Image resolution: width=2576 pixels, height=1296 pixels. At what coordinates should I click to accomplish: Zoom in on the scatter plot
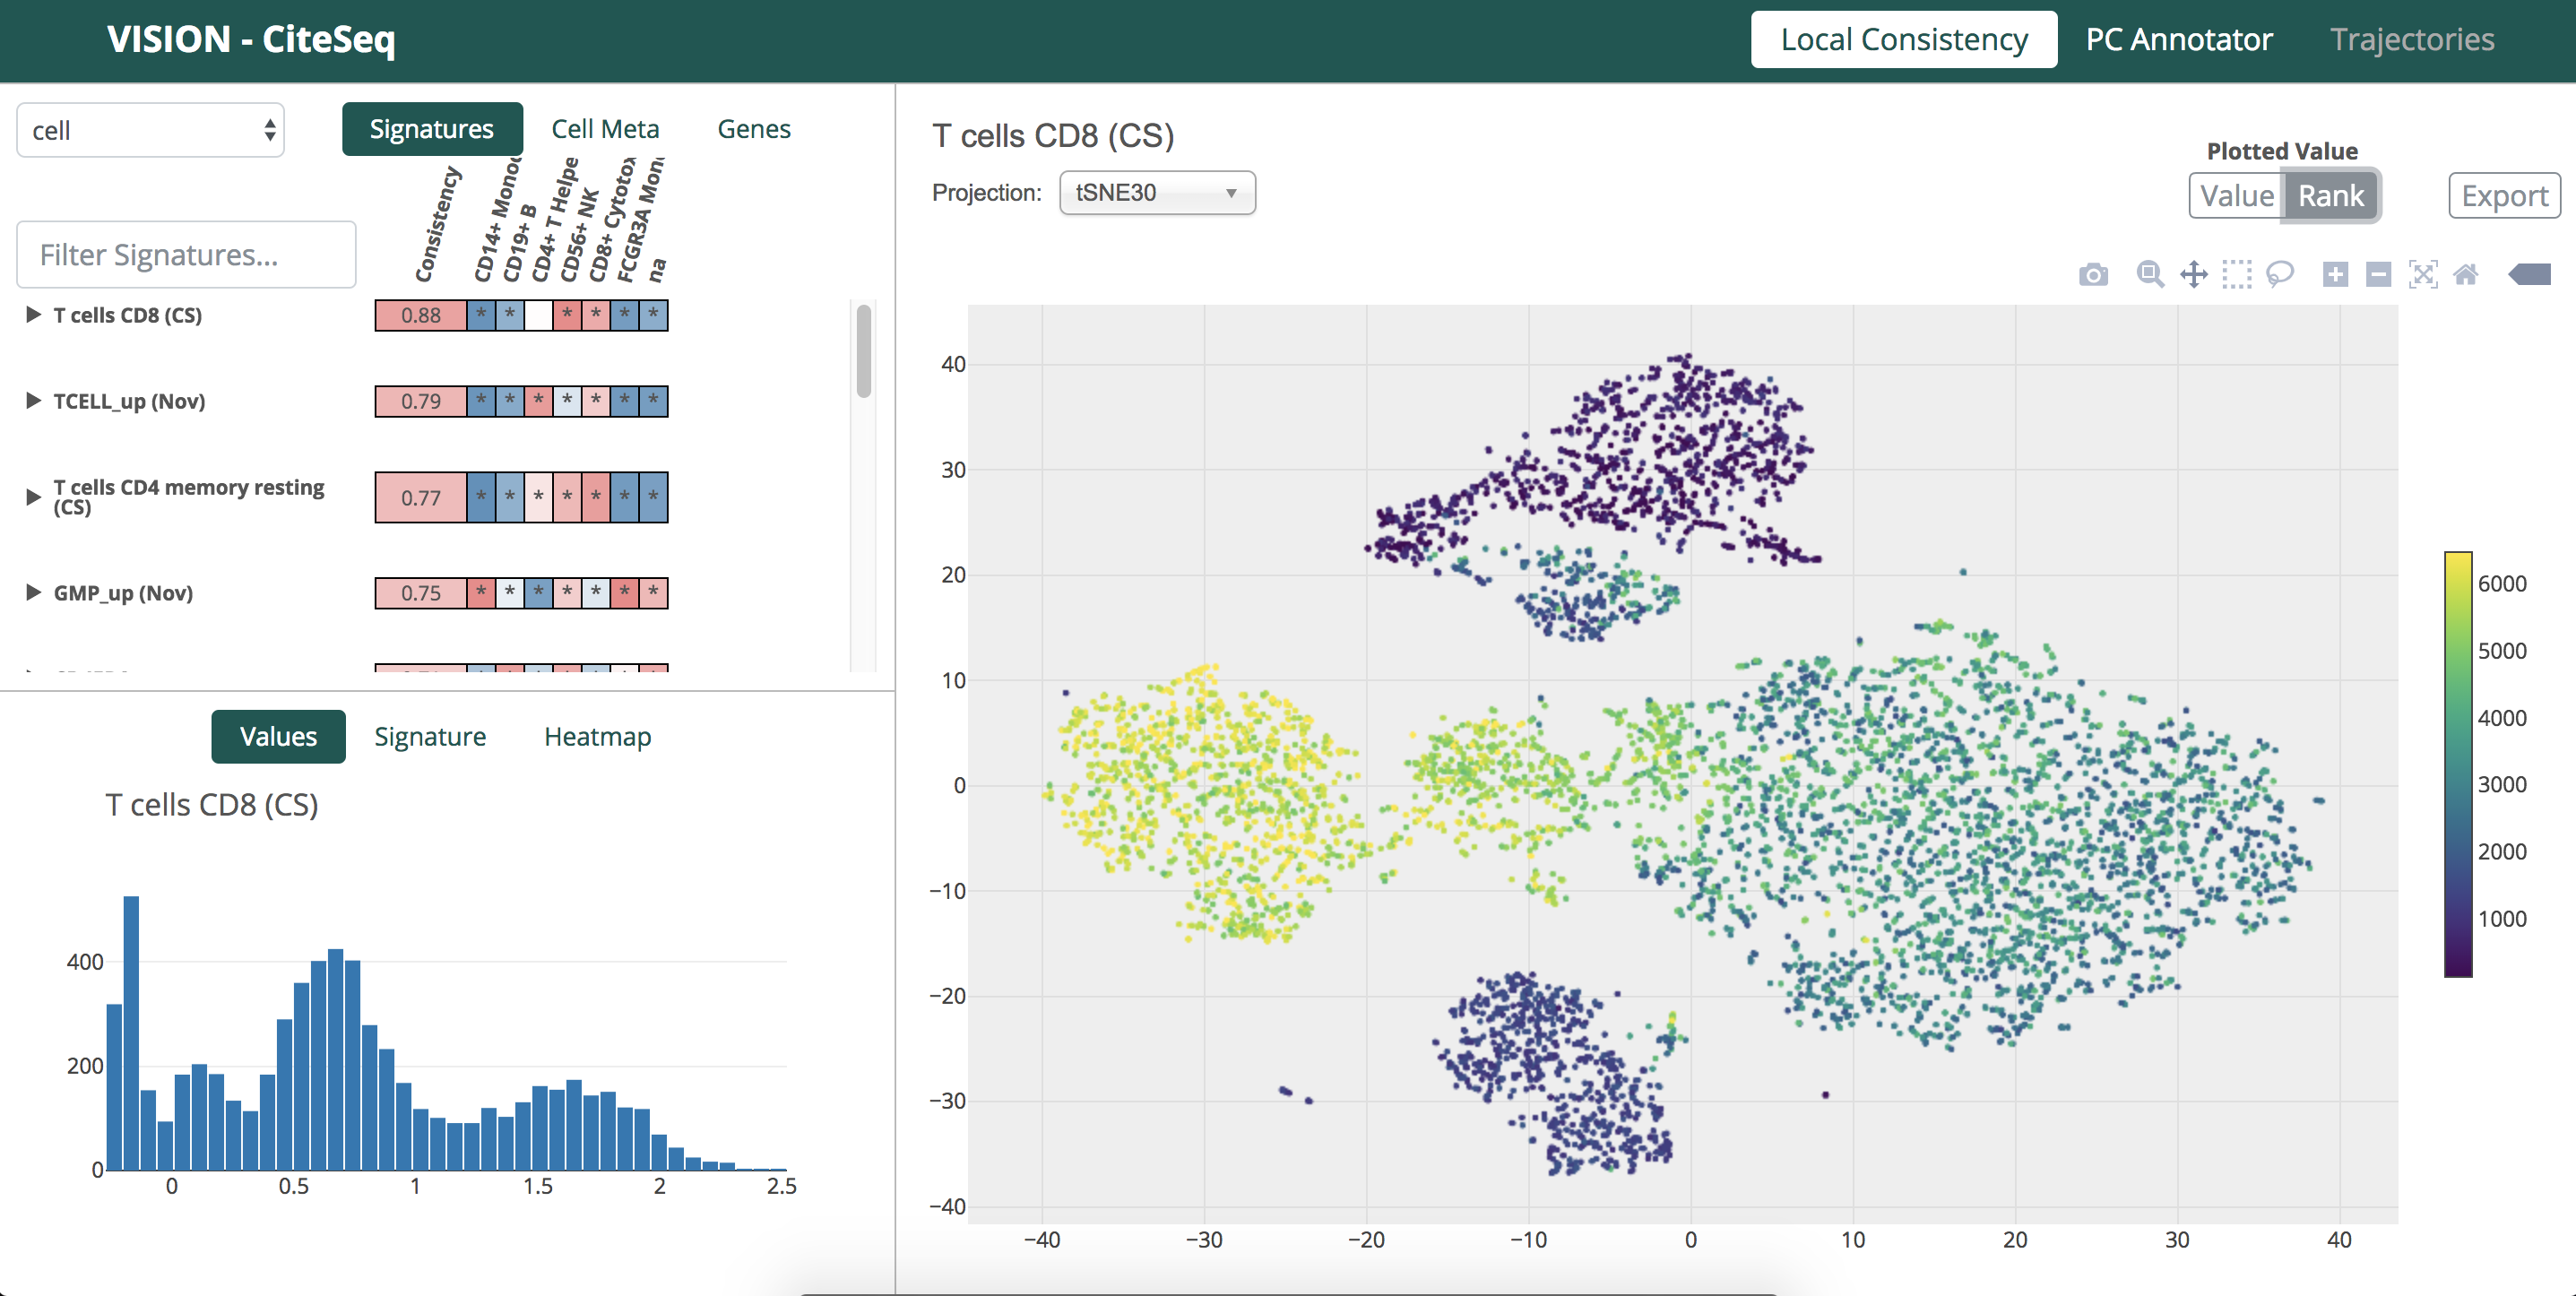2334,274
